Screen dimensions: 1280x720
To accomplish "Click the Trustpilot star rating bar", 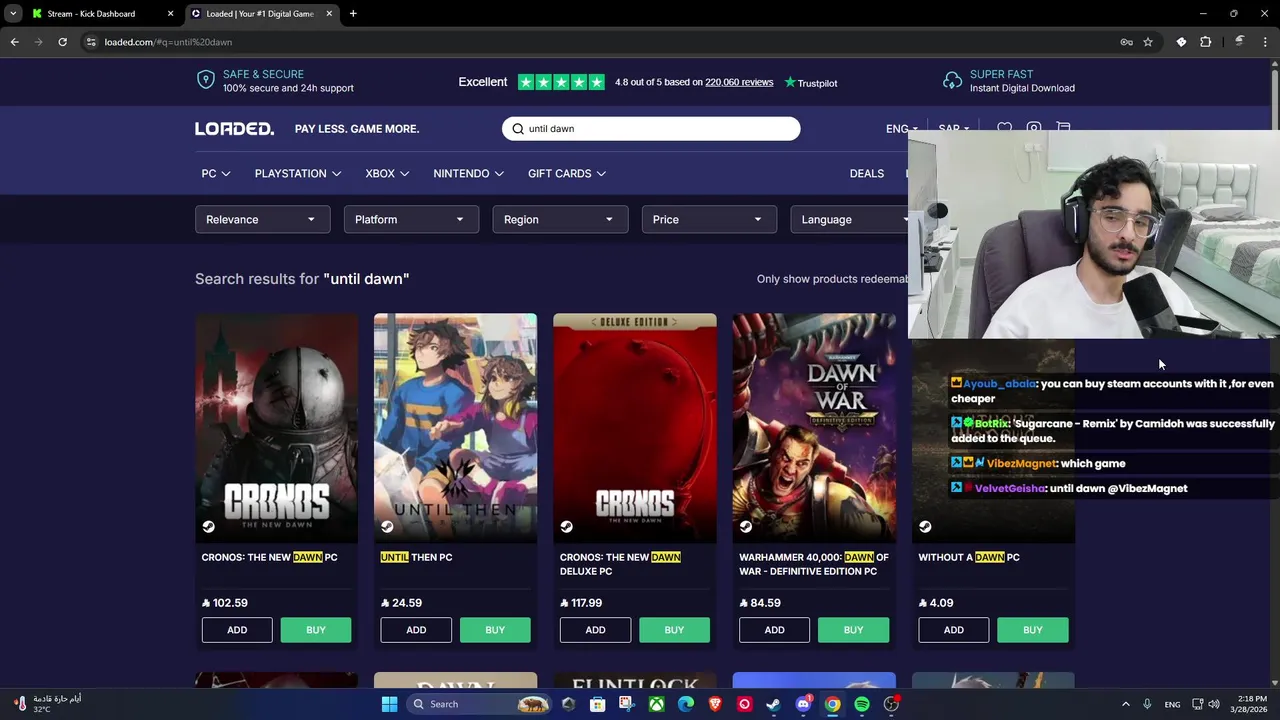I will [561, 82].
